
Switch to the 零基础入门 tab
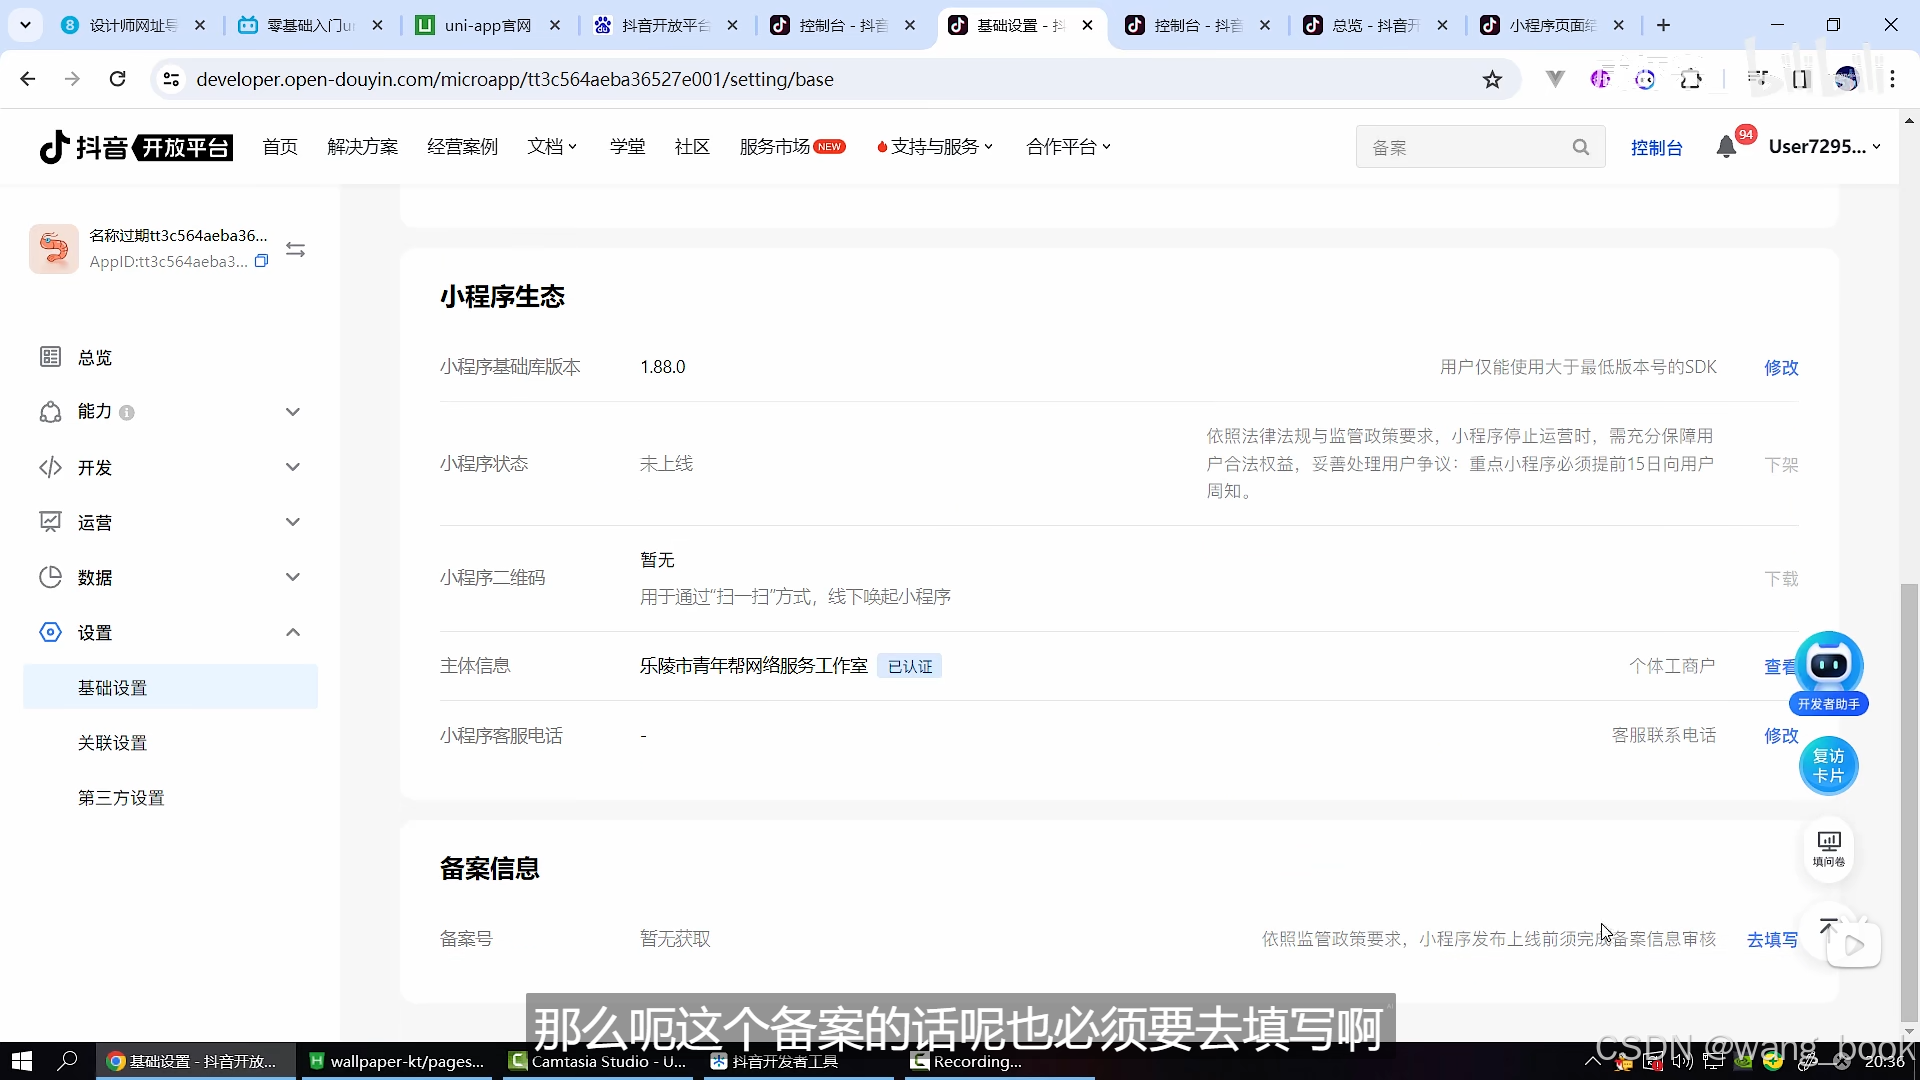click(x=311, y=25)
